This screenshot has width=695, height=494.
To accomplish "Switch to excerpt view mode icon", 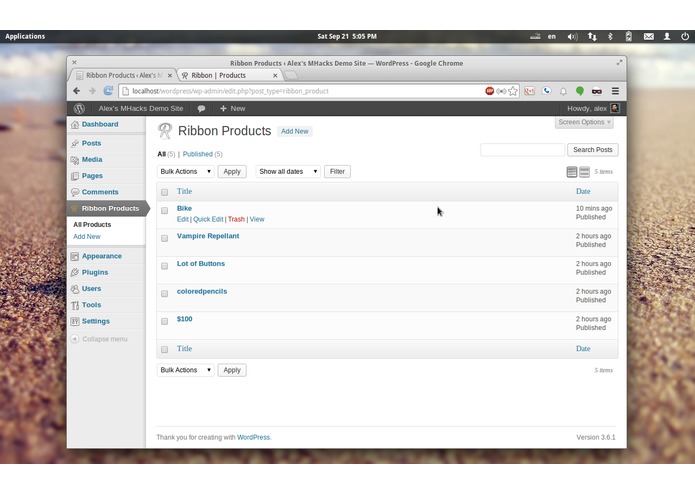I will [585, 172].
